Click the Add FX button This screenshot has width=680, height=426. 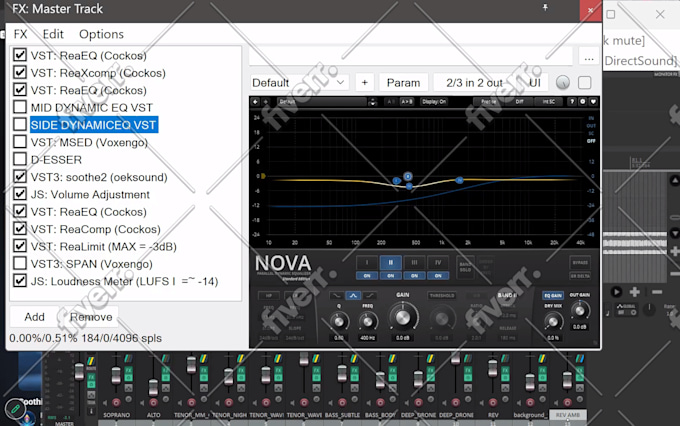[34, 317]
